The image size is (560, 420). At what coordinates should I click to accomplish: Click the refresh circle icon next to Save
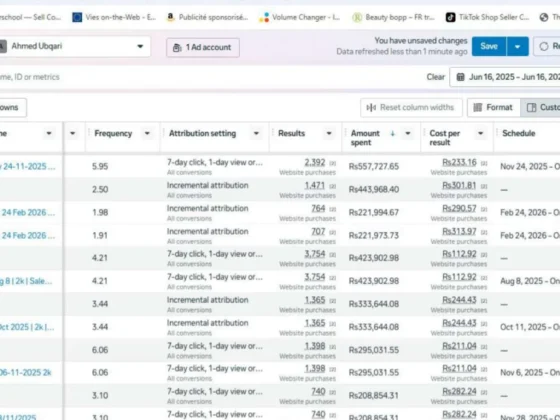tap(543, 46)
